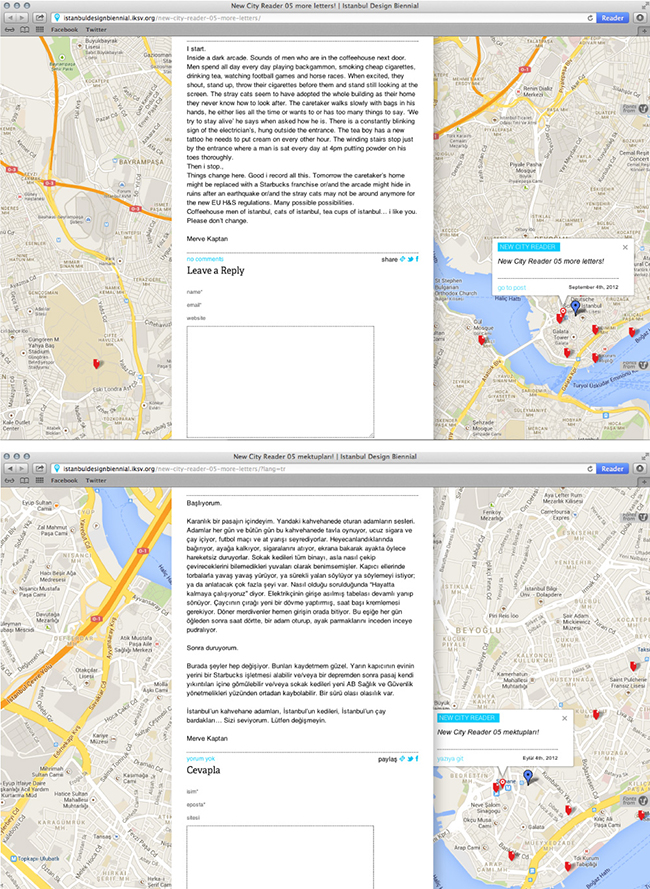The height and width of the screenshot is (889, 650).
Task: Go back in the Turkish page window
Action: tap(10, 468)
